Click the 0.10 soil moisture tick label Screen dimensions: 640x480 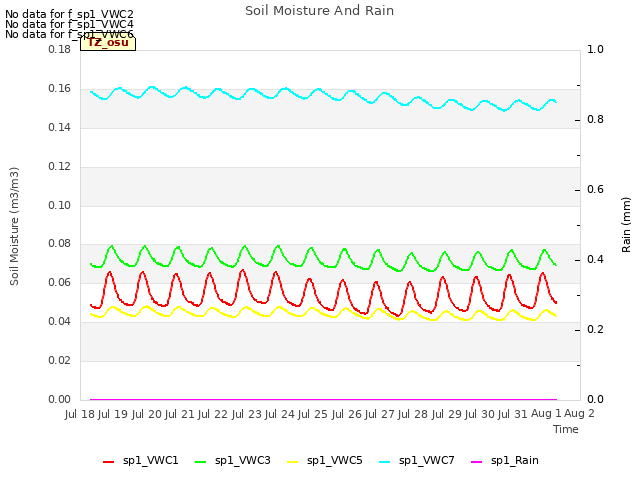[60, 205]
